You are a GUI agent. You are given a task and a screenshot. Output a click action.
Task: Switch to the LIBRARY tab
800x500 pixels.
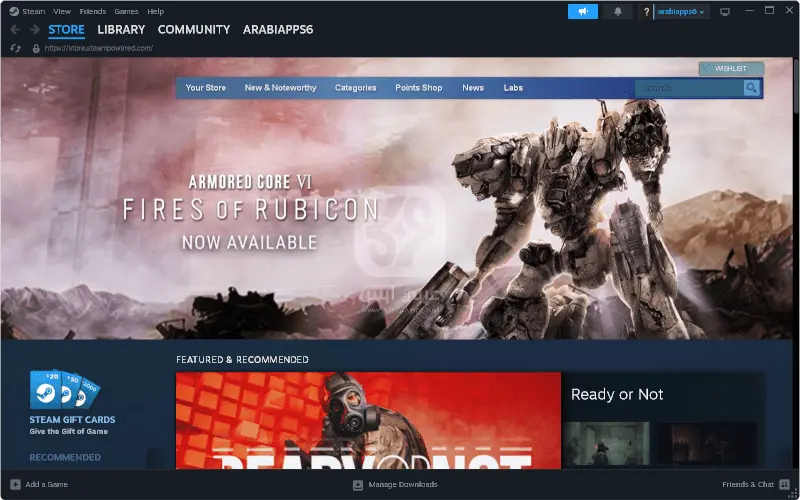121,30
